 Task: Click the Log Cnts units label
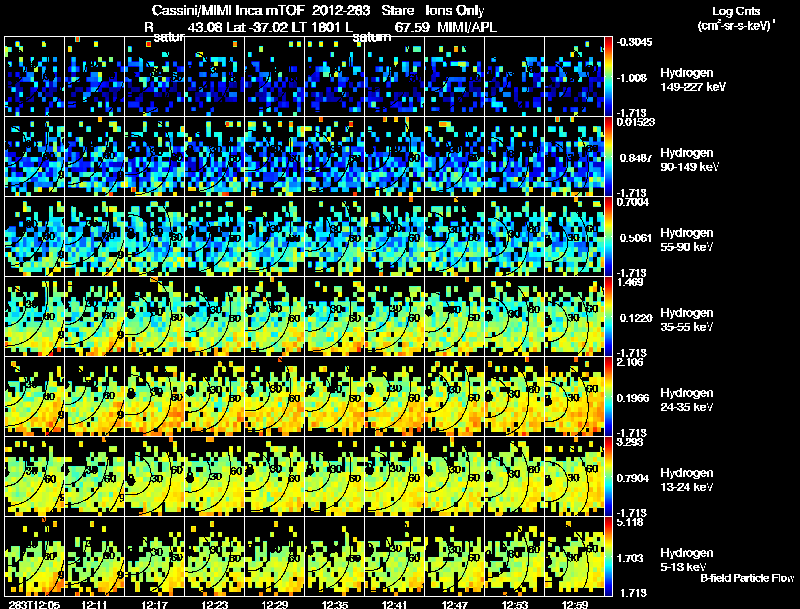coord(736,18)
